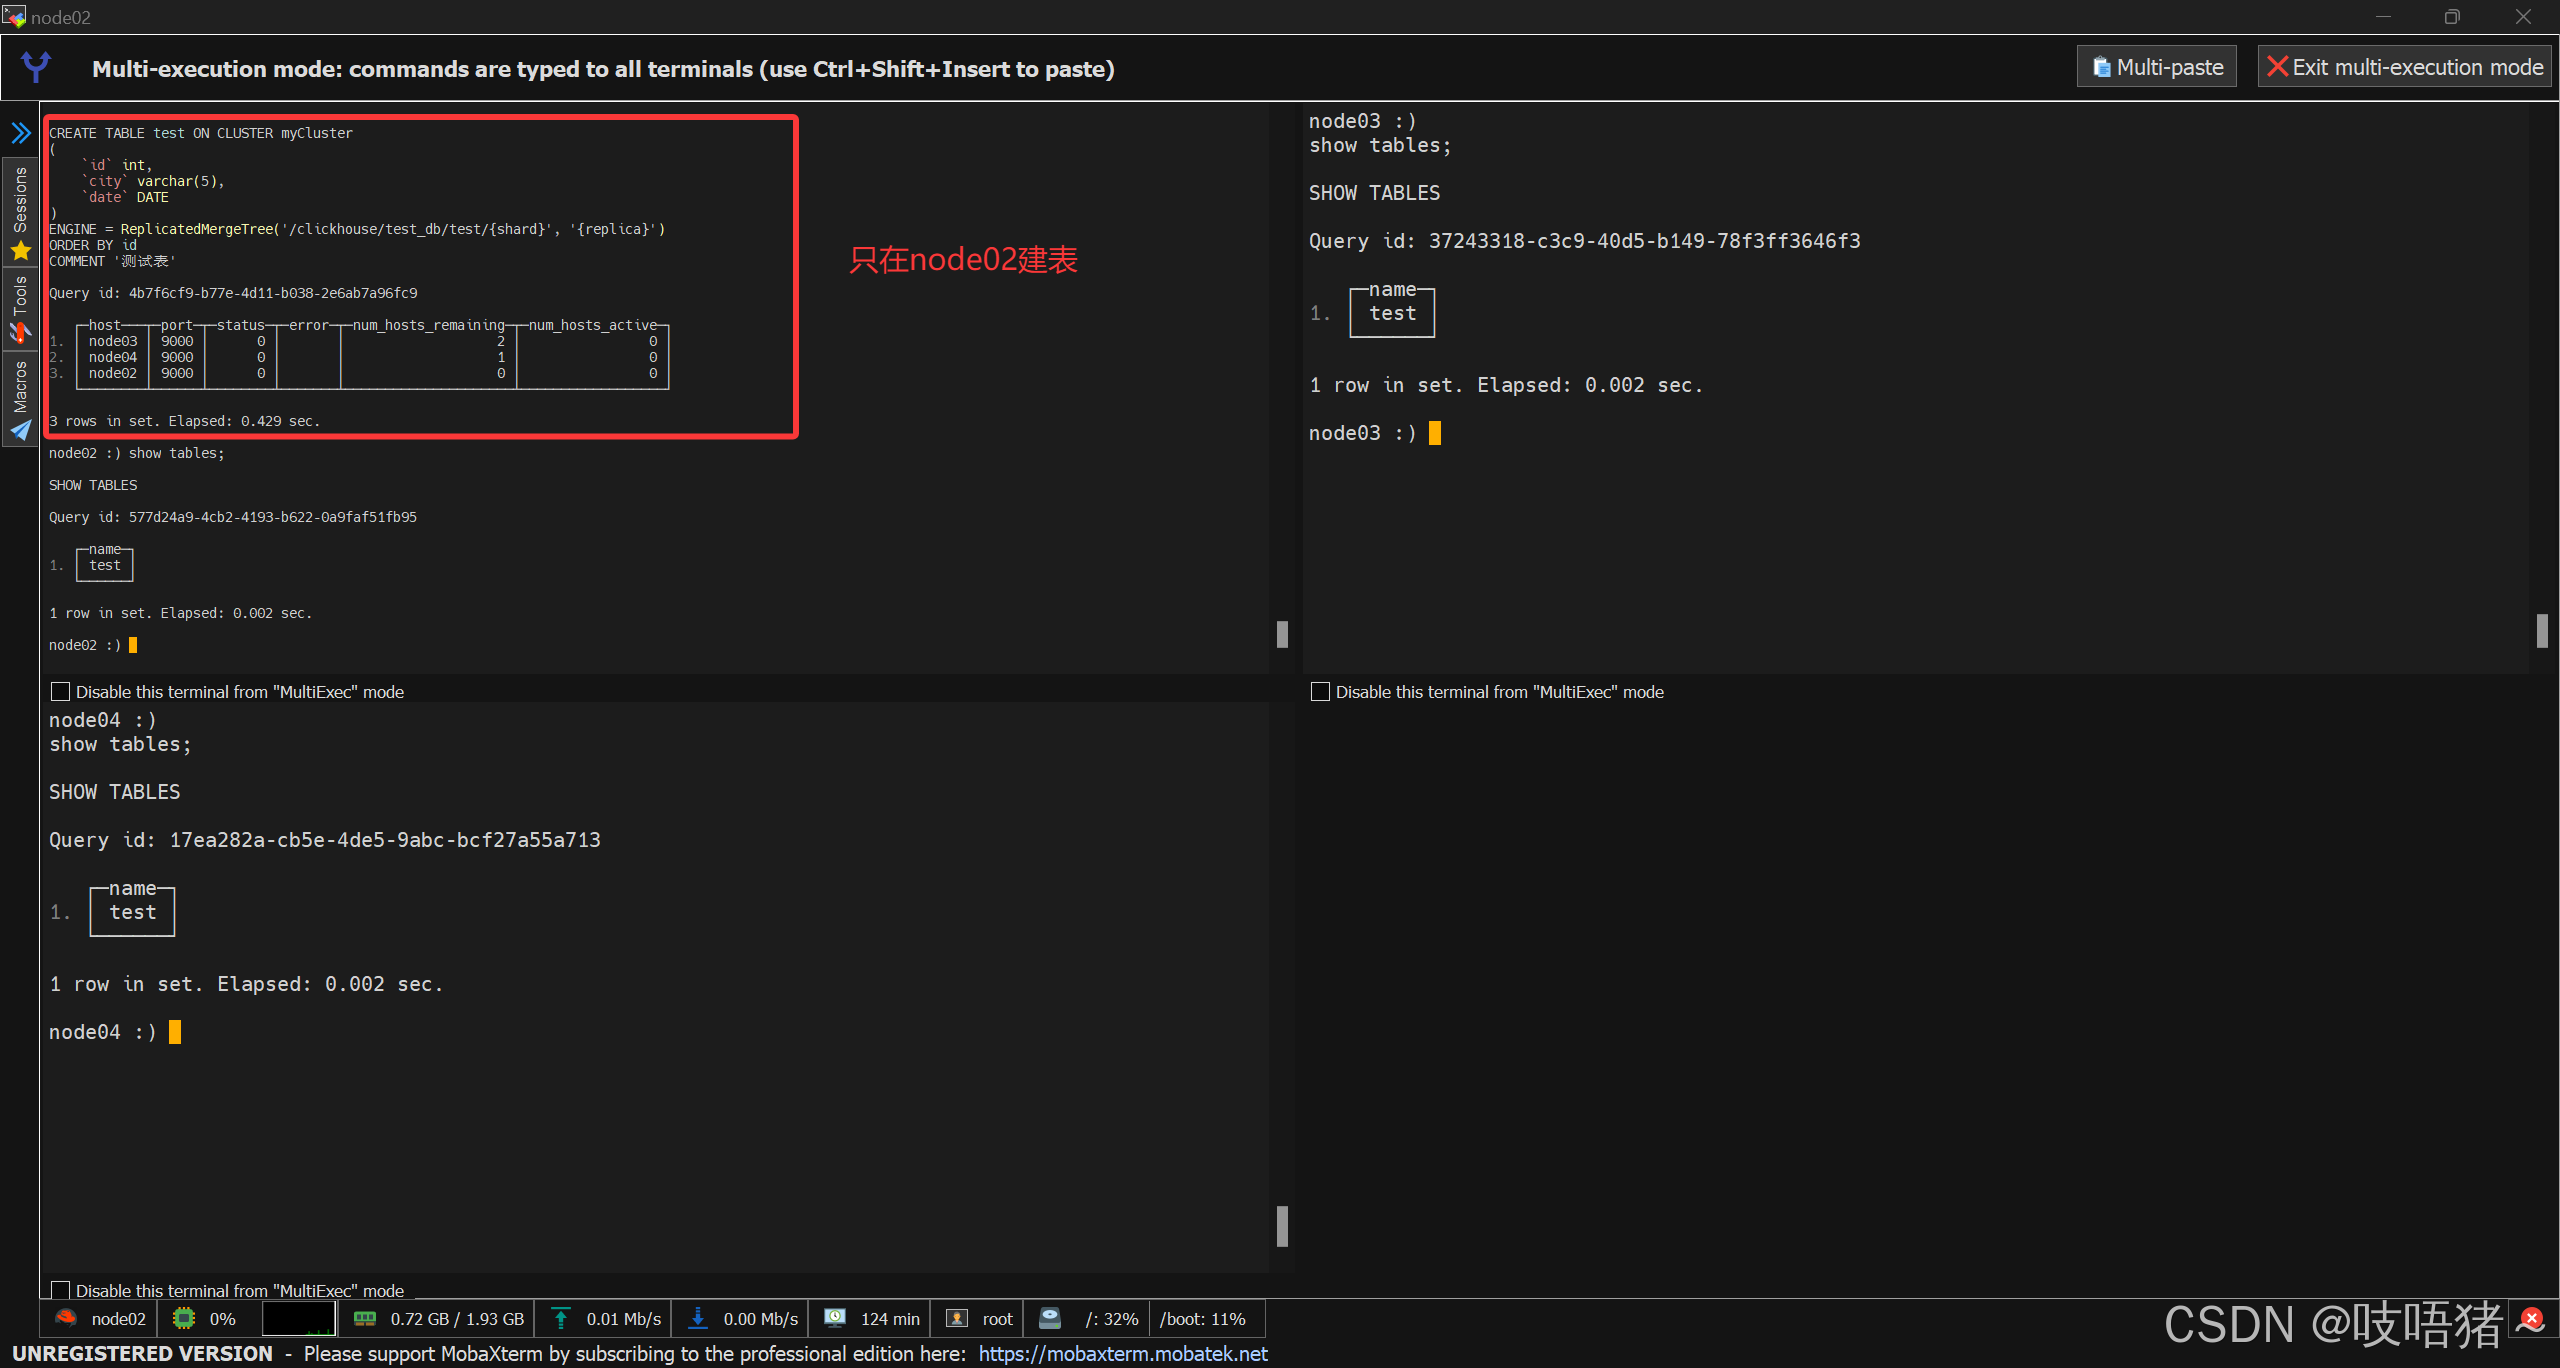The width and height of the screenshot is (2560, 1368).
Task: Click the node02 terminal scrollbar
Action: point(1282,634)
